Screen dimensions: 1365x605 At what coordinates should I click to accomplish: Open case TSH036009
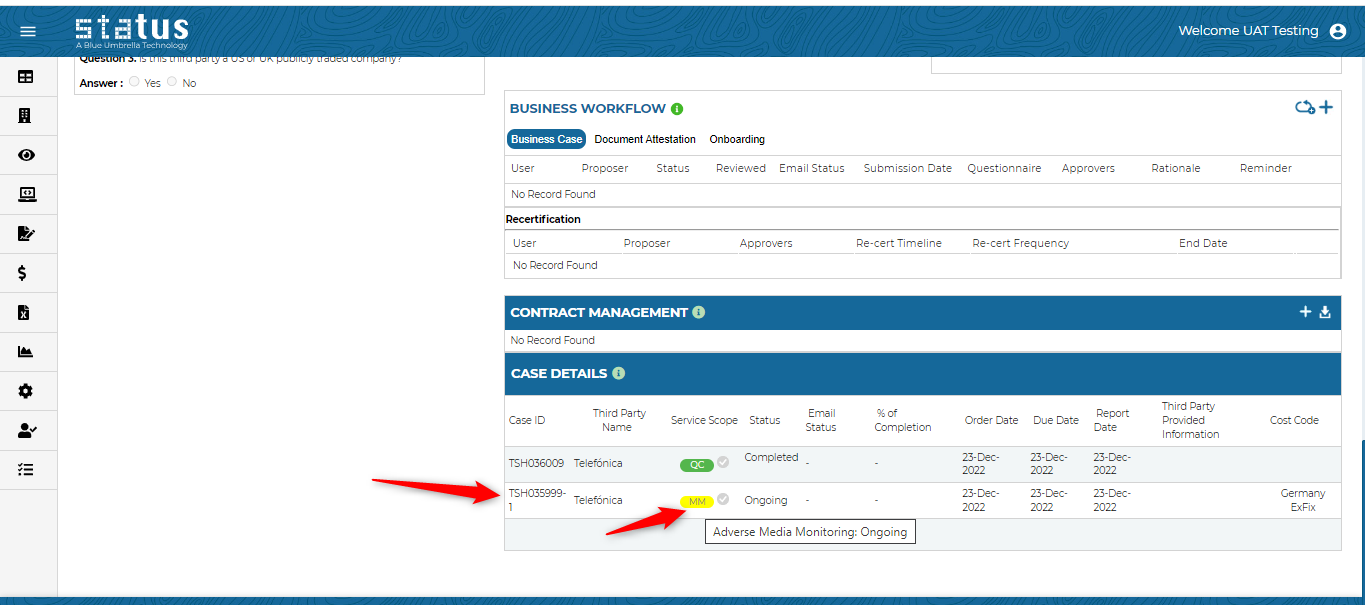click(x=536, y=463)
